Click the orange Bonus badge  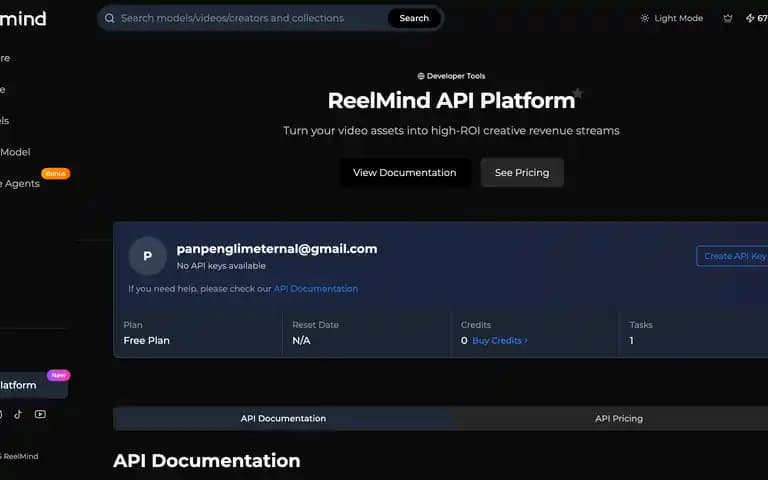click(55, 173)
